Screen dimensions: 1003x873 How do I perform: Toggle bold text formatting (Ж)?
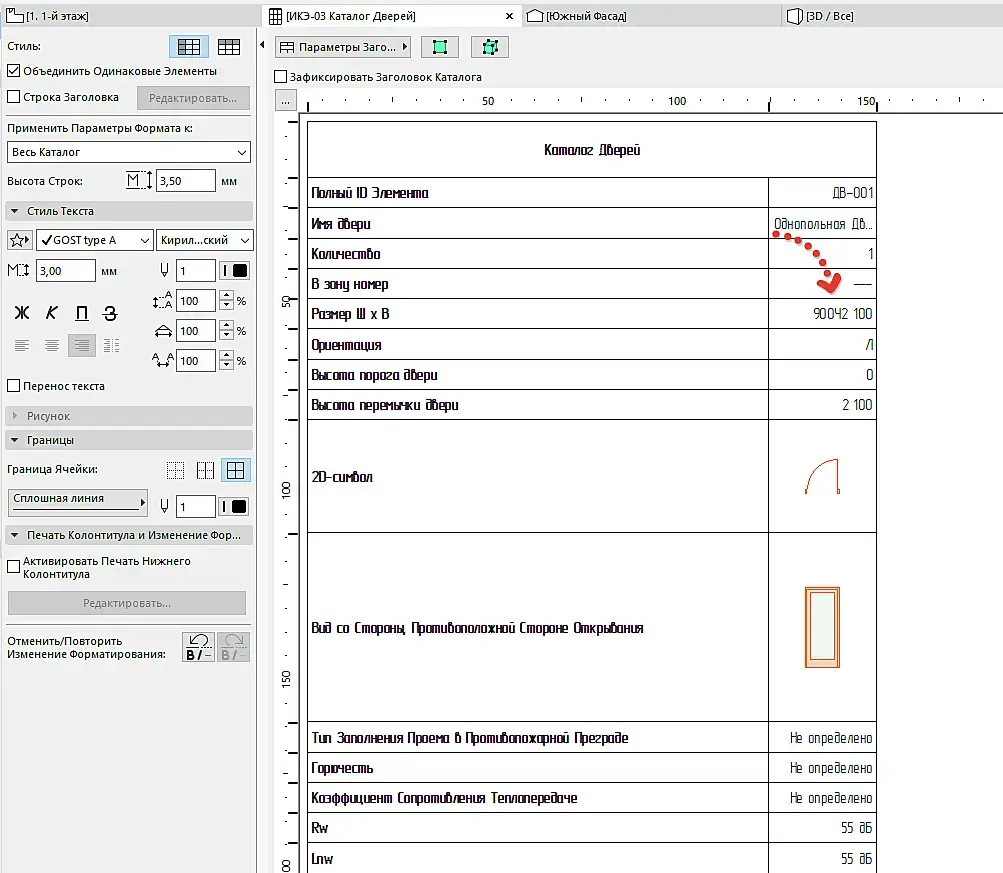(22, 313)
